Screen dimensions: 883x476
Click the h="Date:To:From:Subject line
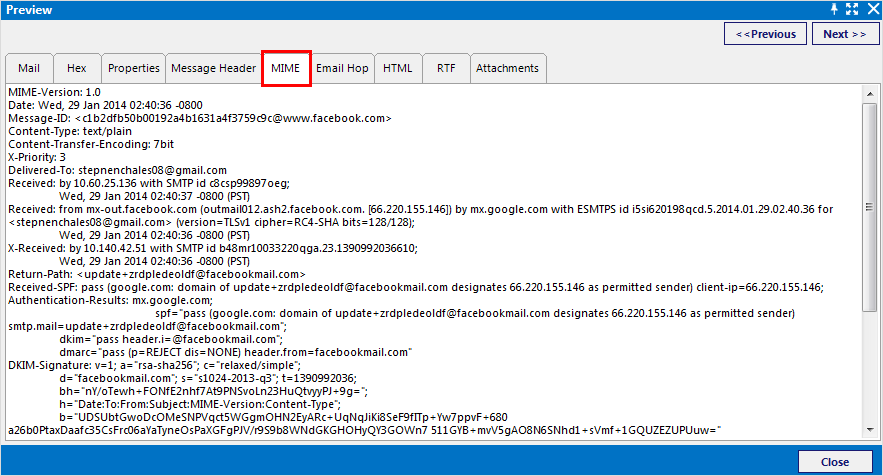[x=200, y=404]
